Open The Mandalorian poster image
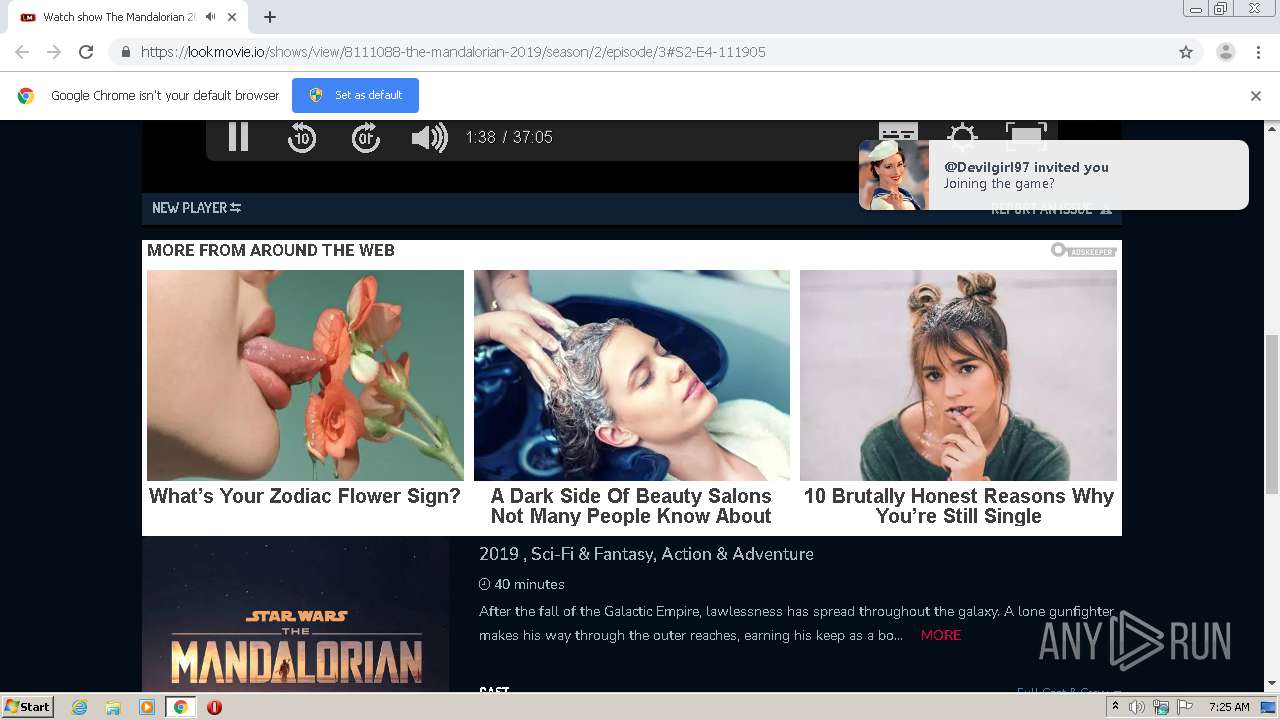The width and height of the screenshot is (1280, 720). 296,615
